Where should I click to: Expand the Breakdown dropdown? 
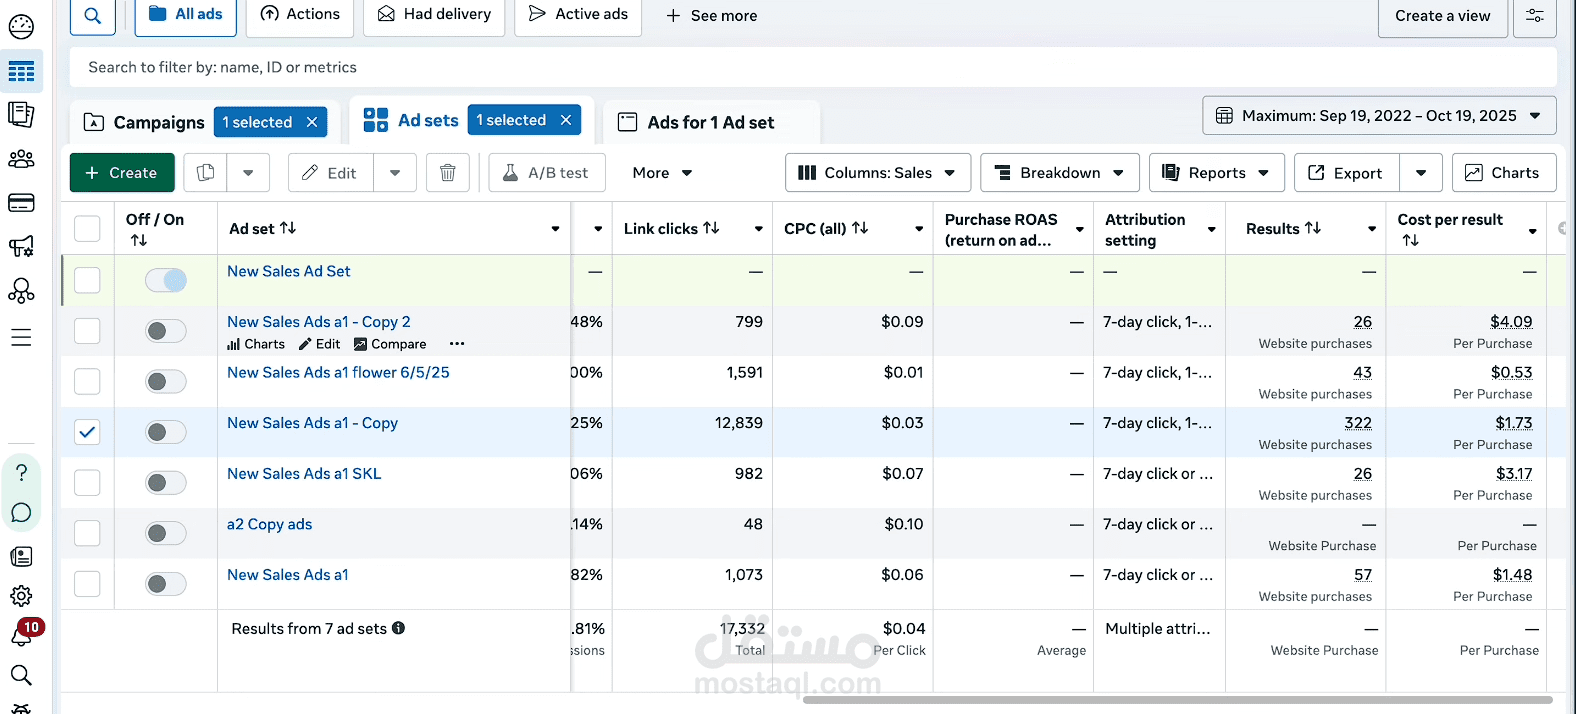click(1061, 173)
